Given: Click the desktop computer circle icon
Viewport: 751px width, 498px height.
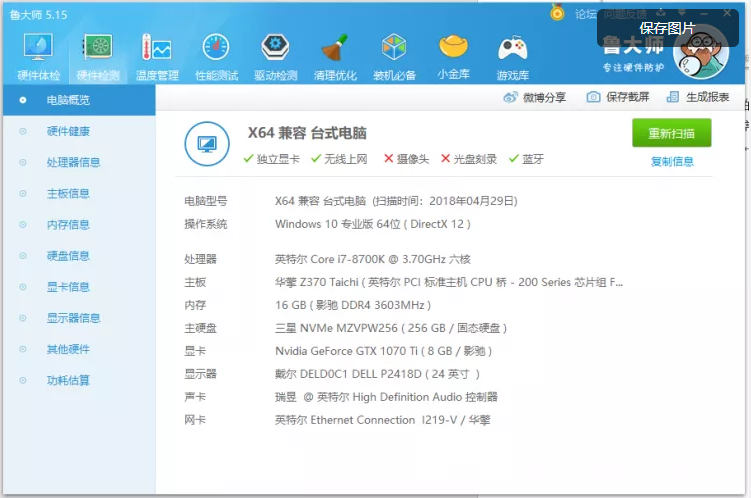Looking at the screenshot, I should [x=207, y=144].
